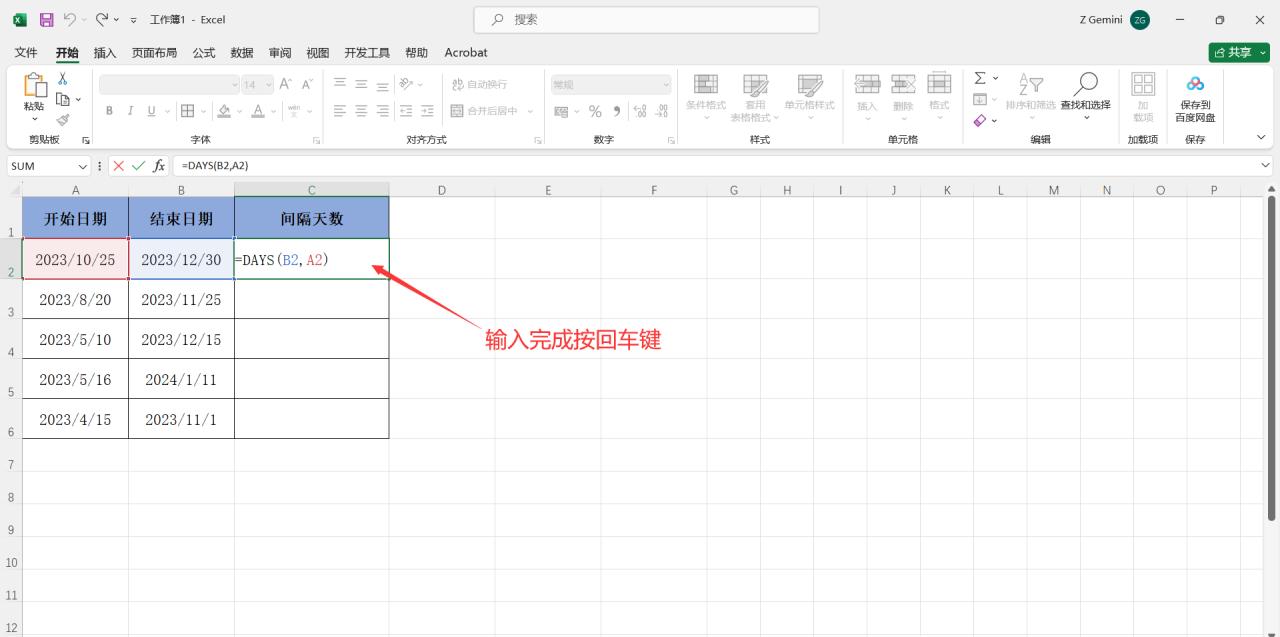Switch to the Acrobat tab
This screenshot has width=1280, height=637.
[466, 52]
